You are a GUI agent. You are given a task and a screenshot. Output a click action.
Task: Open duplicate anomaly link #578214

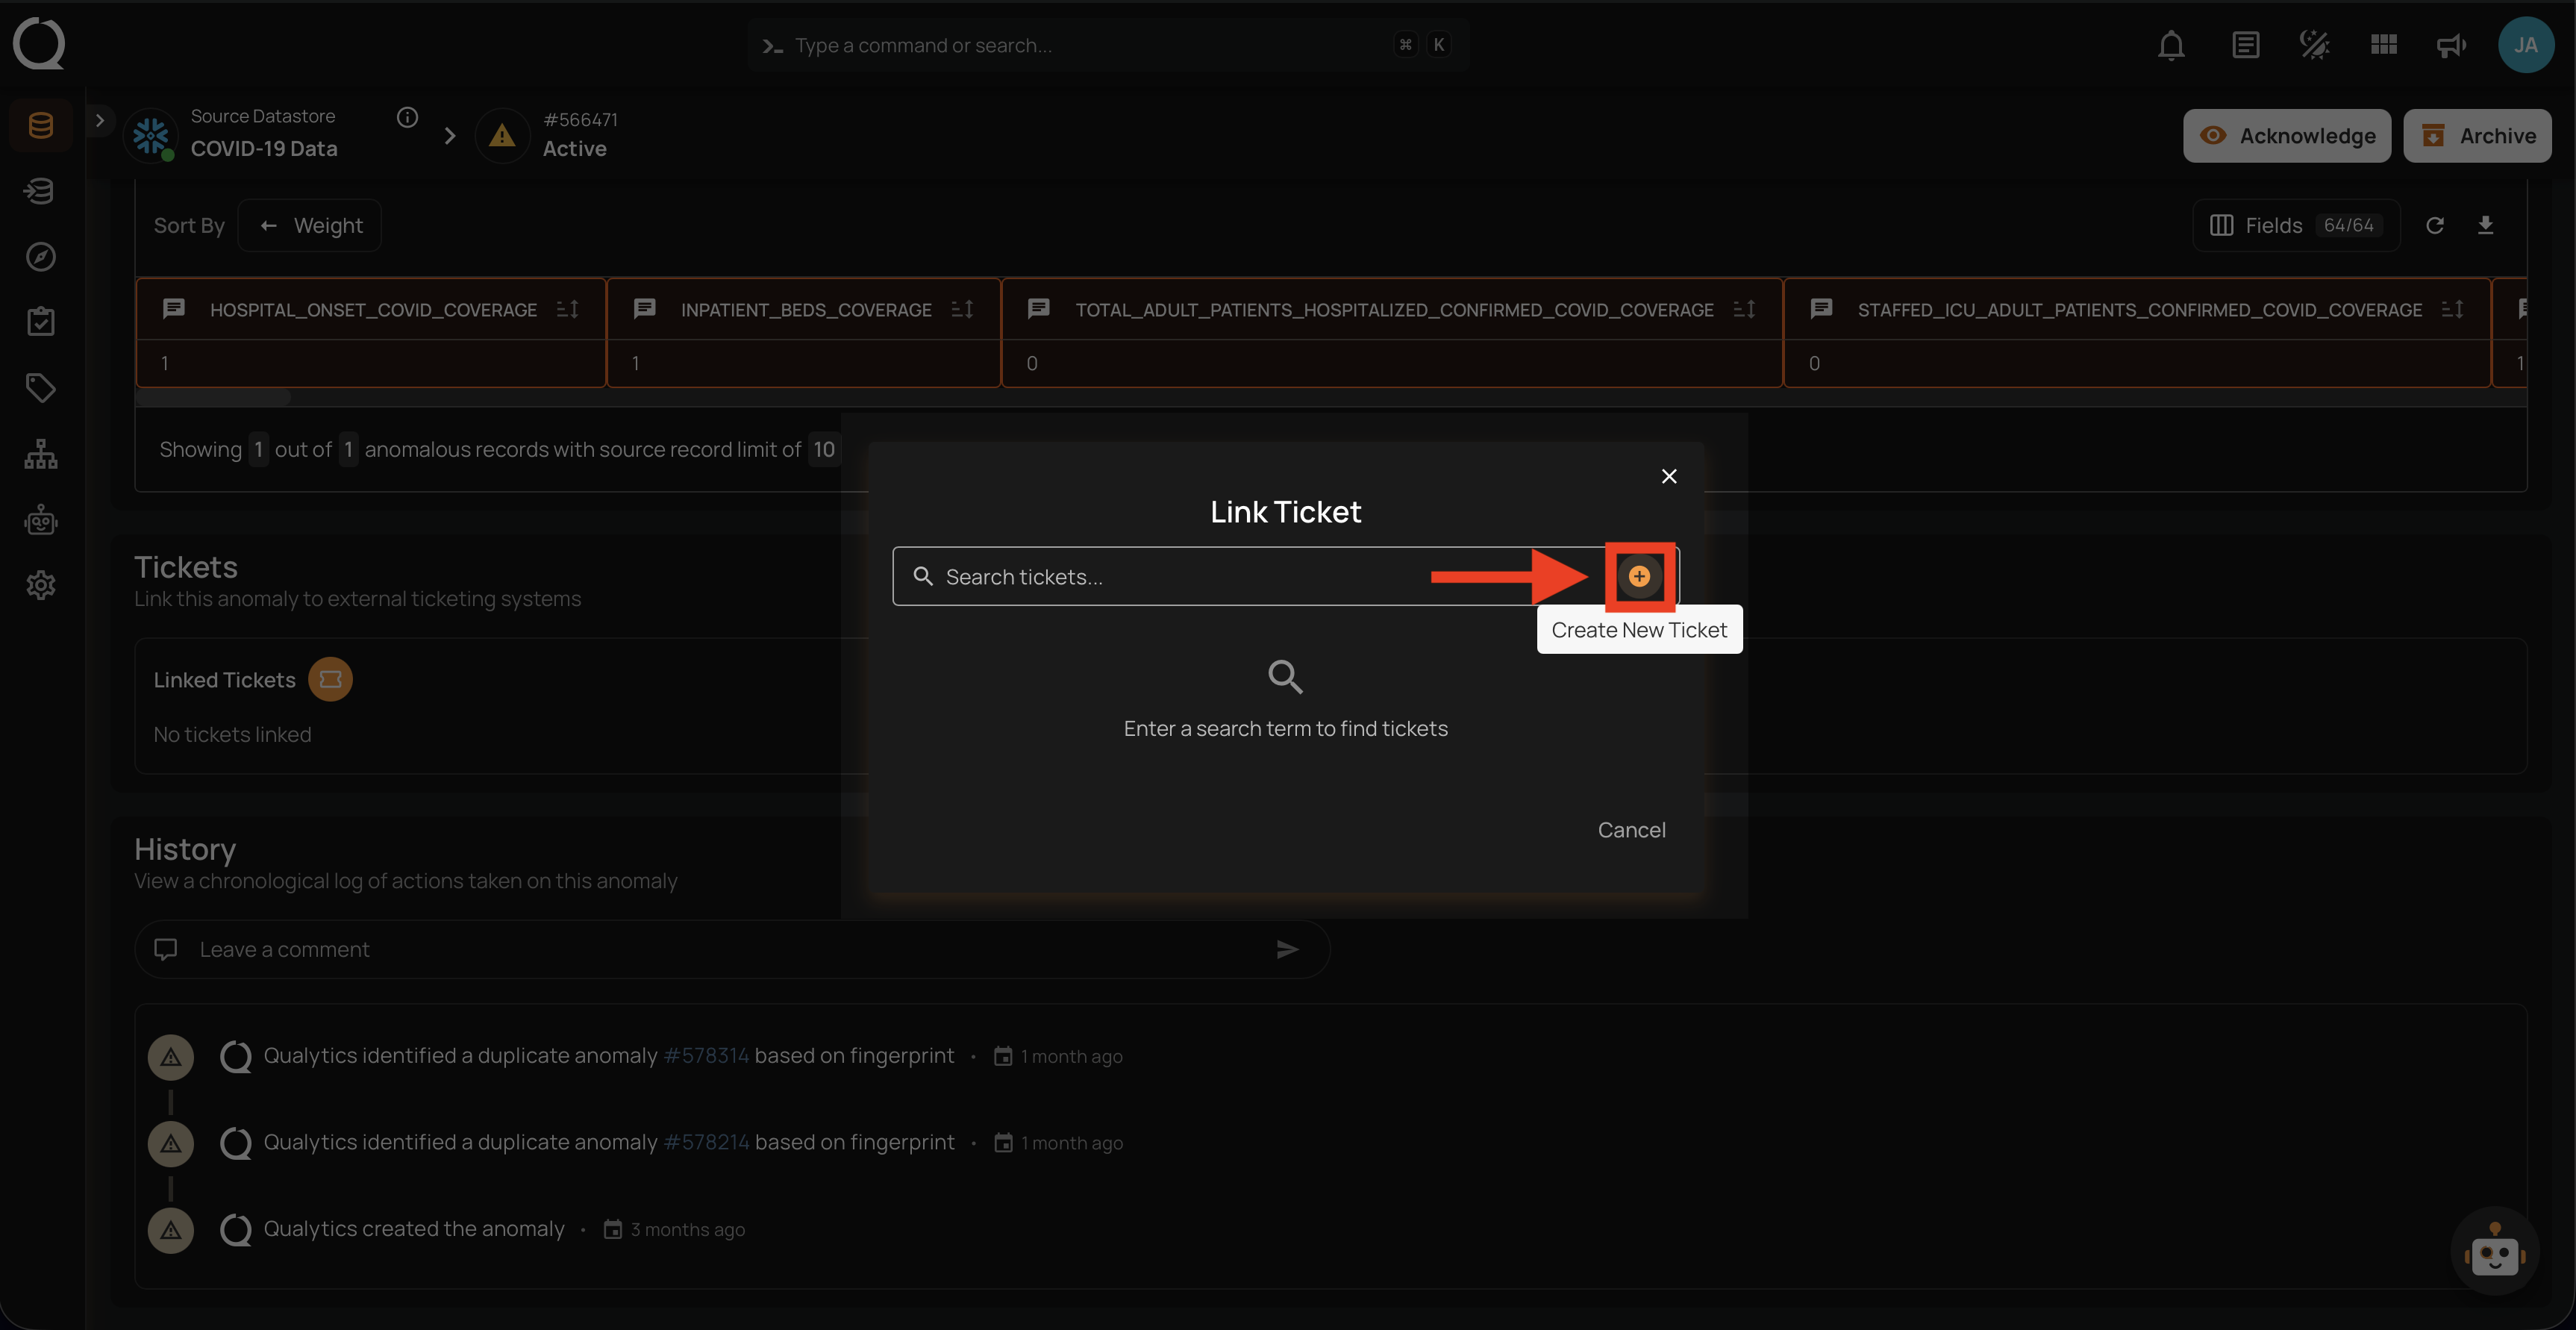[x=706, y=1142]
